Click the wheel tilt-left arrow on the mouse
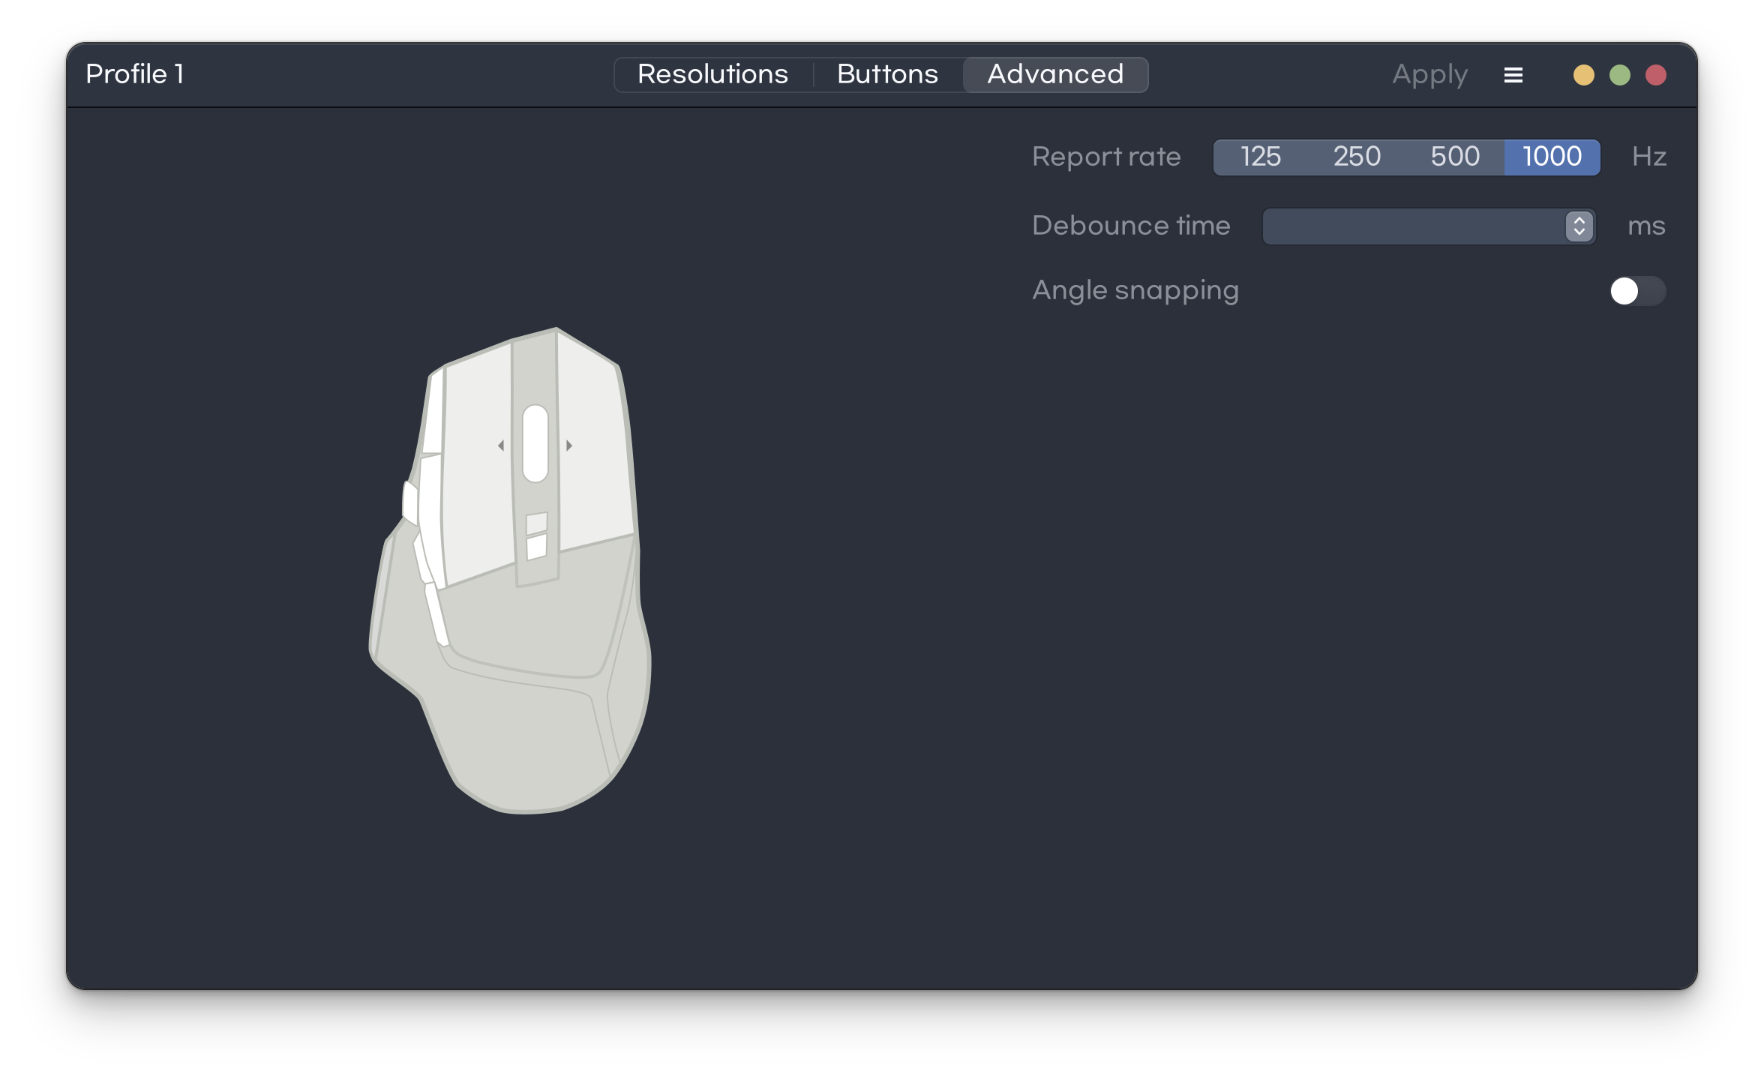Screen dimensions: 1764x1080 click(501, 445)
